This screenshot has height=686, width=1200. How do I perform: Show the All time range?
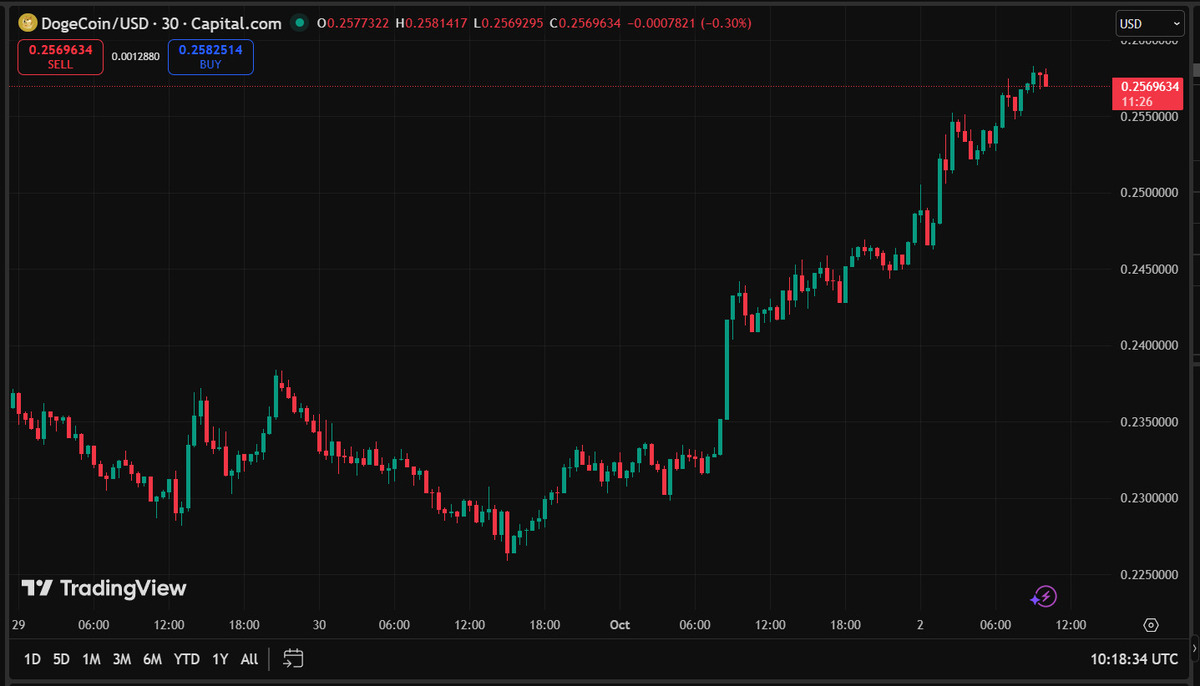[249, 659]
